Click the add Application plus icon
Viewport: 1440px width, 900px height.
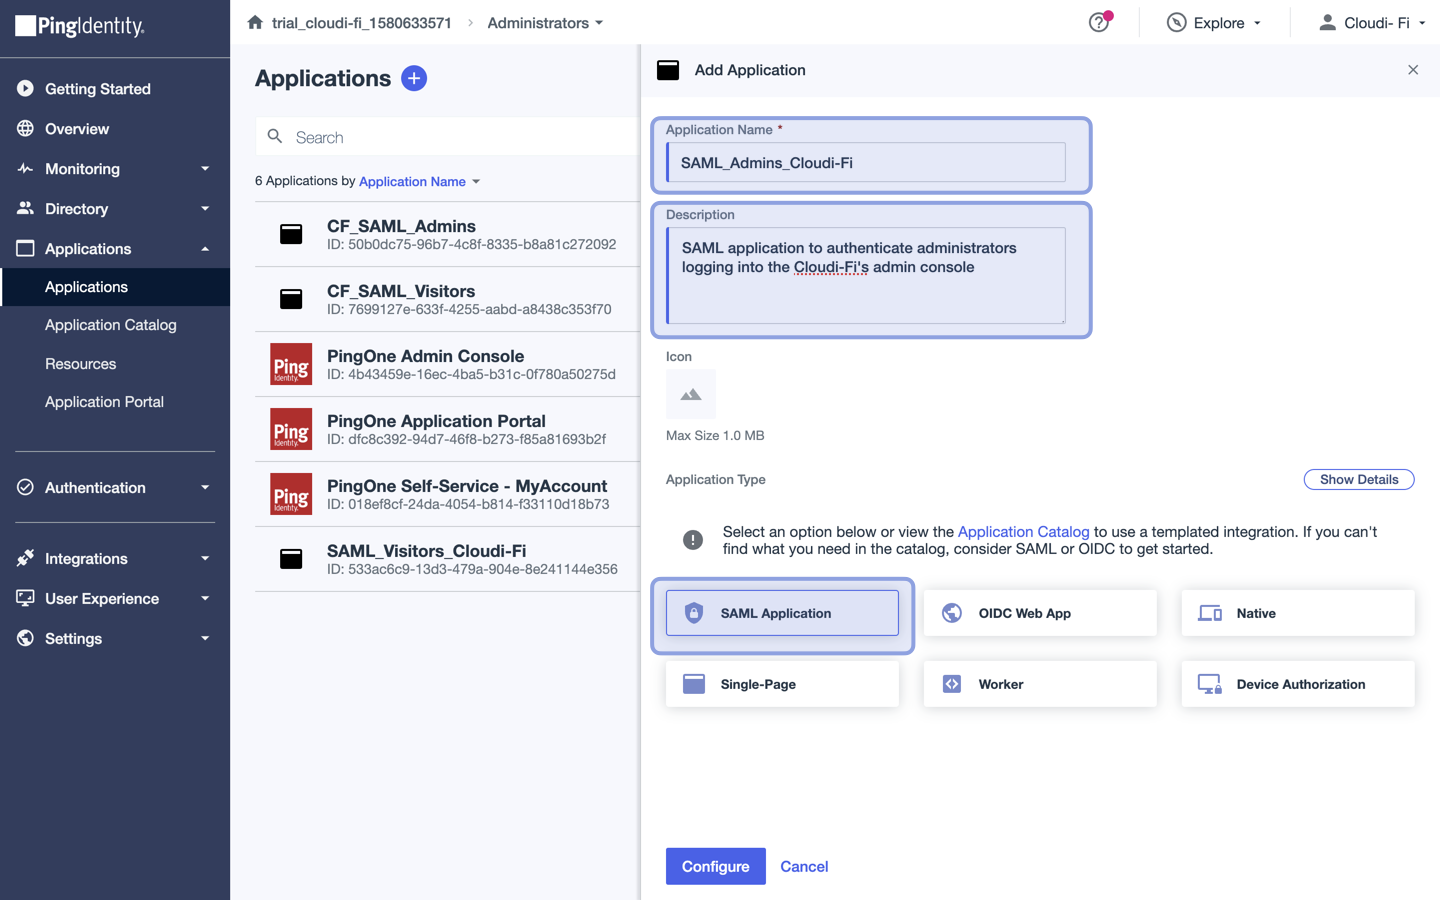(414, 78)
